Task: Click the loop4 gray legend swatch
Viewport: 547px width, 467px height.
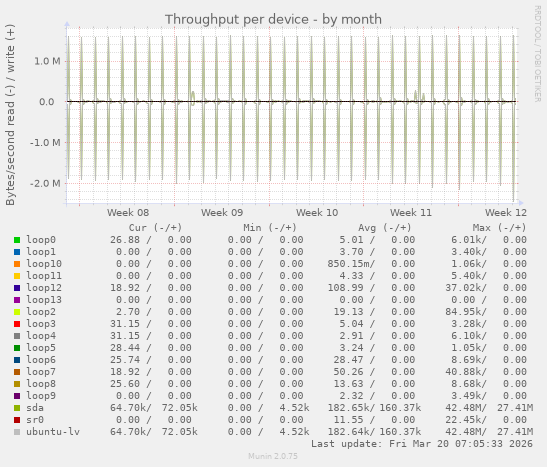Action: 17,336
